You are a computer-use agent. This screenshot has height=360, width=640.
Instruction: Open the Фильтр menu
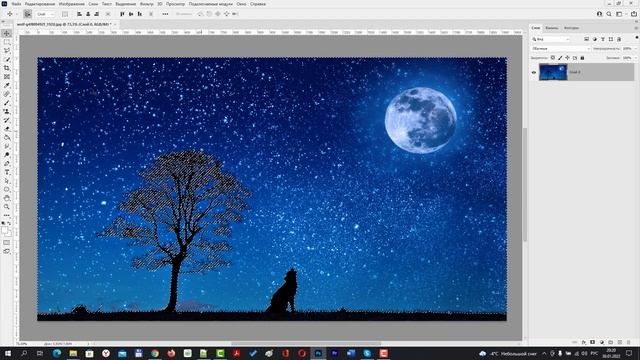point(147,4)
